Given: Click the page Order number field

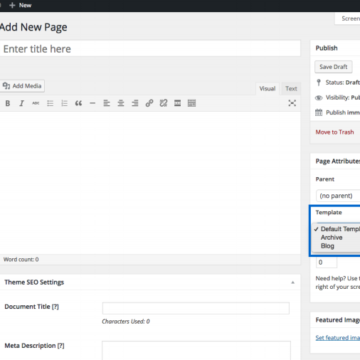Looking at the screenshot, I should [326, 262].
